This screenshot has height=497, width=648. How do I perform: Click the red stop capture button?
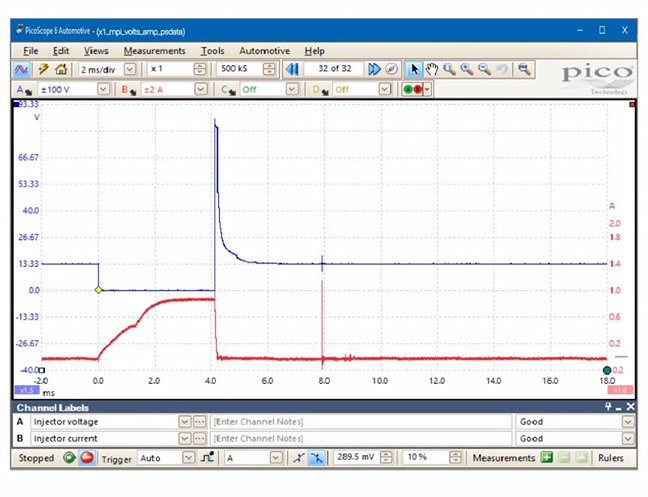86,458
